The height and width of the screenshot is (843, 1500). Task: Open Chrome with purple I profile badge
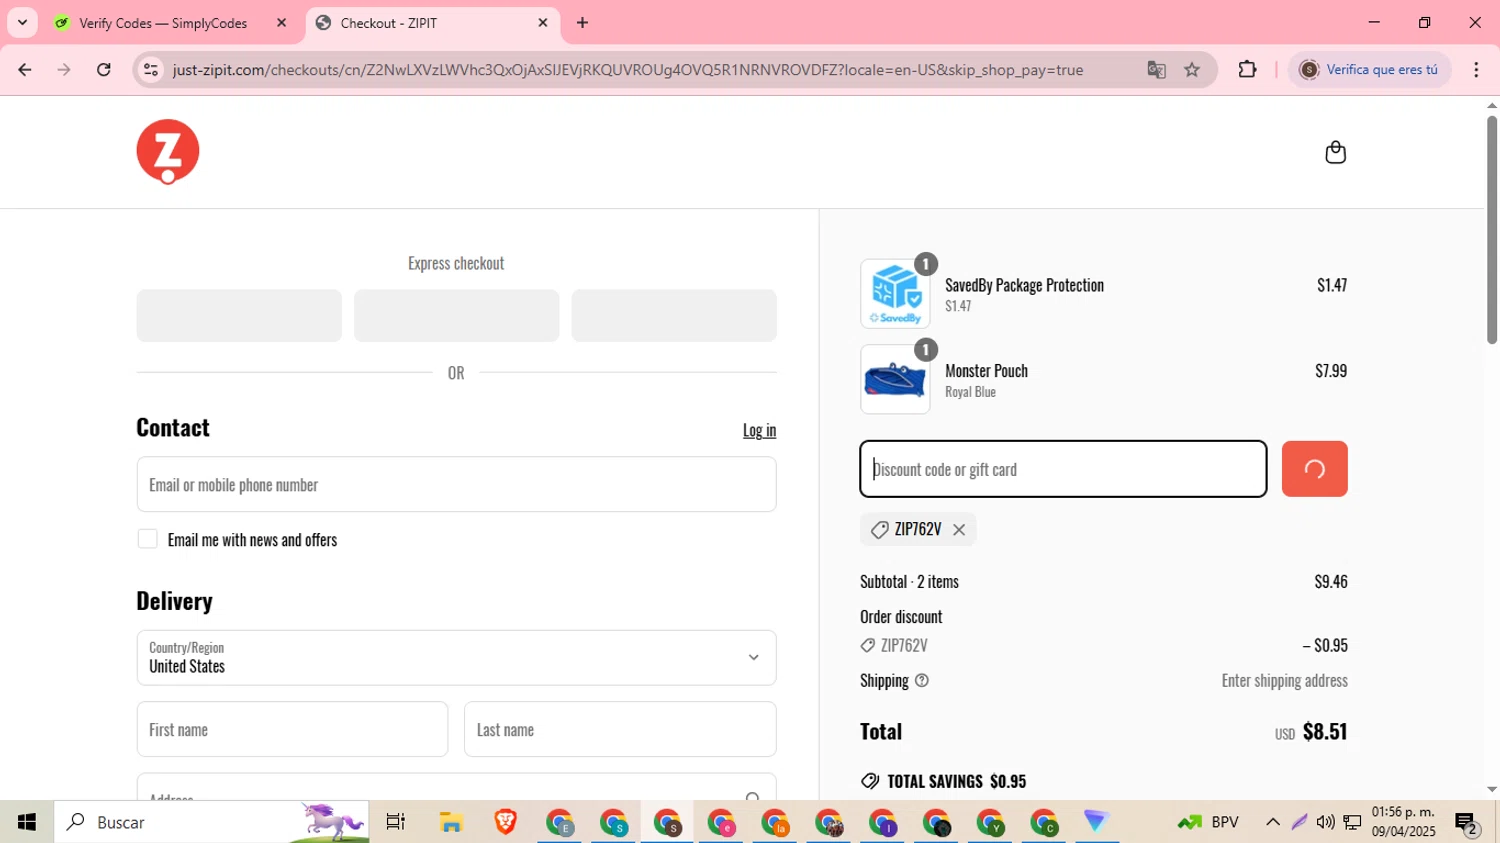point(884,822)
